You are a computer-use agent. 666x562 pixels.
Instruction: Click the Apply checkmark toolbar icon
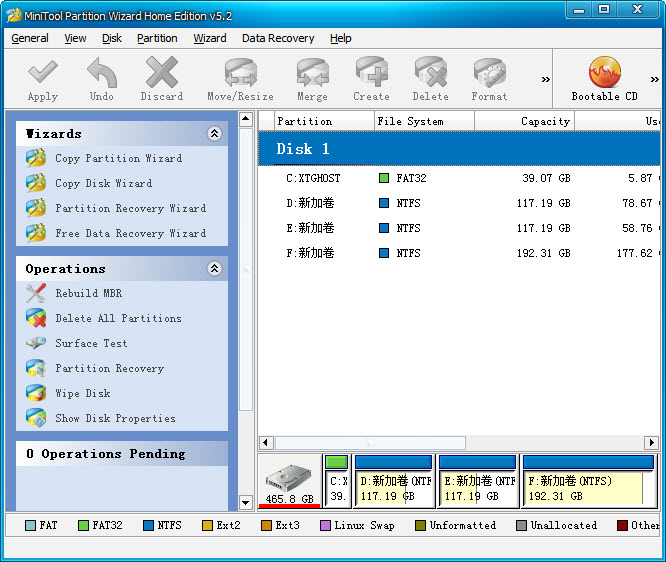pos(42,75)
